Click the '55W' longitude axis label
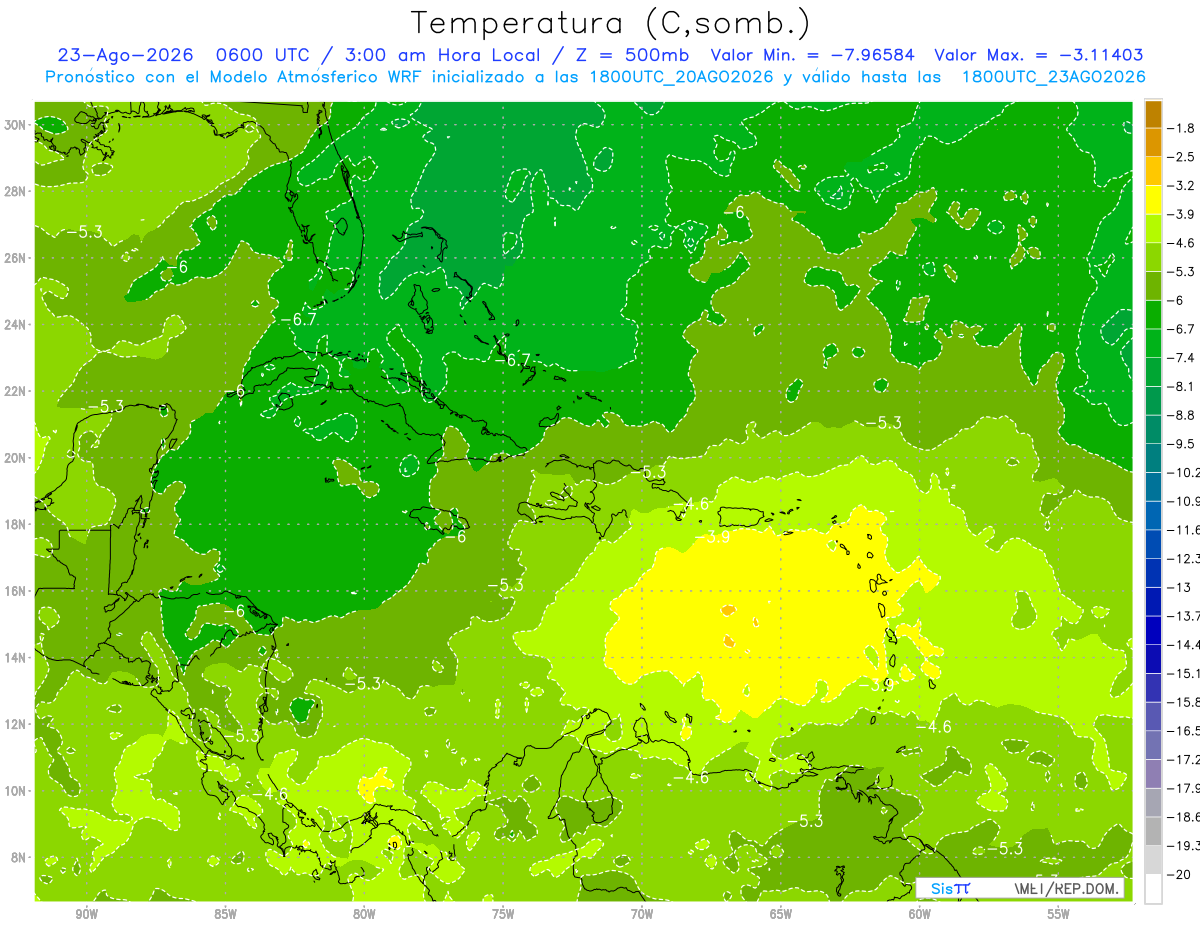This screenshot has width=1200, height=927. point(1059,914)
